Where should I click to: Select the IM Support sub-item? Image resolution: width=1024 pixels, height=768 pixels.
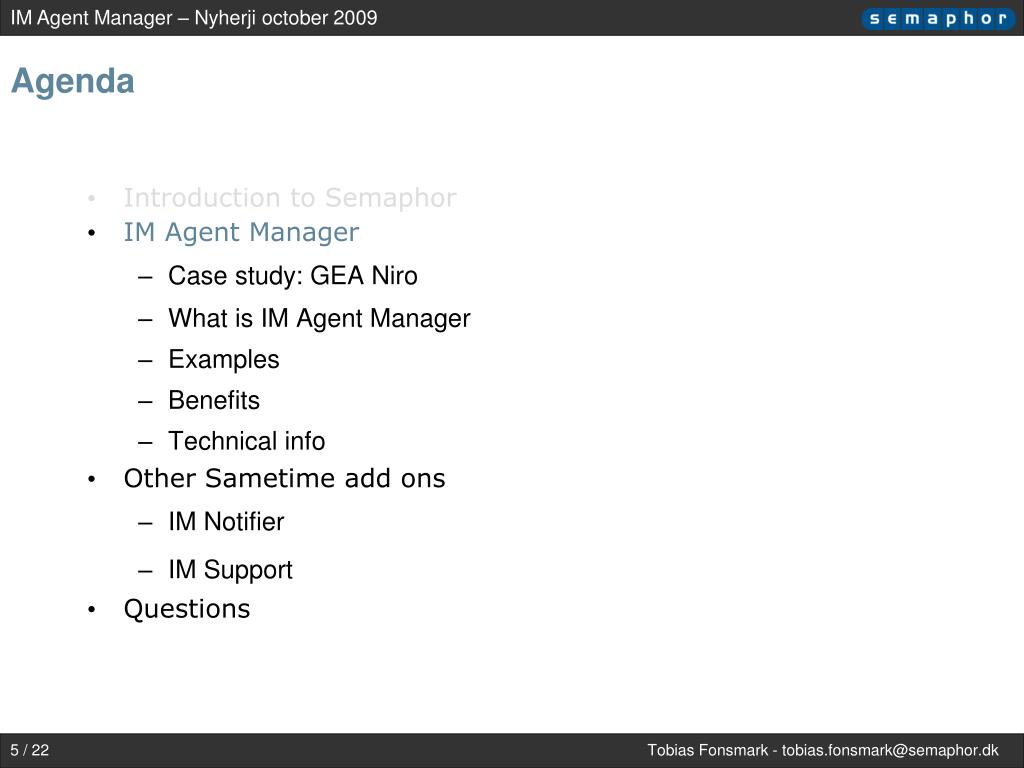[231, 570]
